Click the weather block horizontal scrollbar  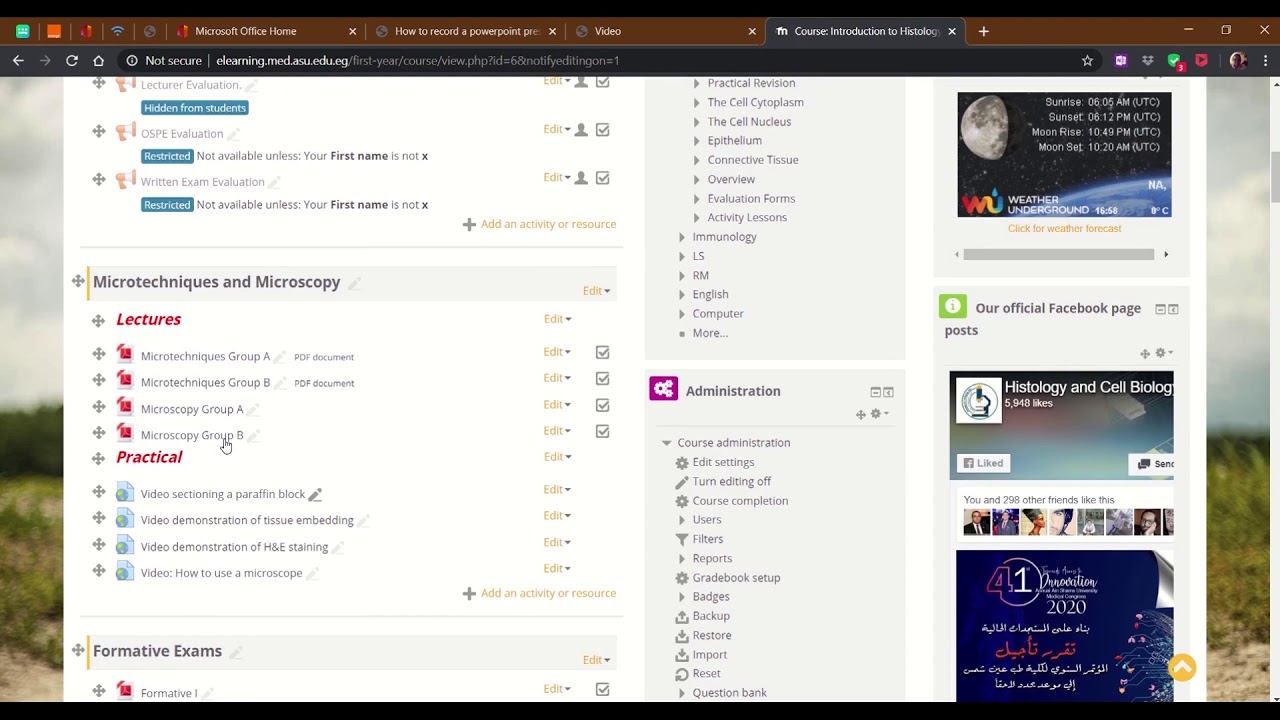(x=1059, y=254)
